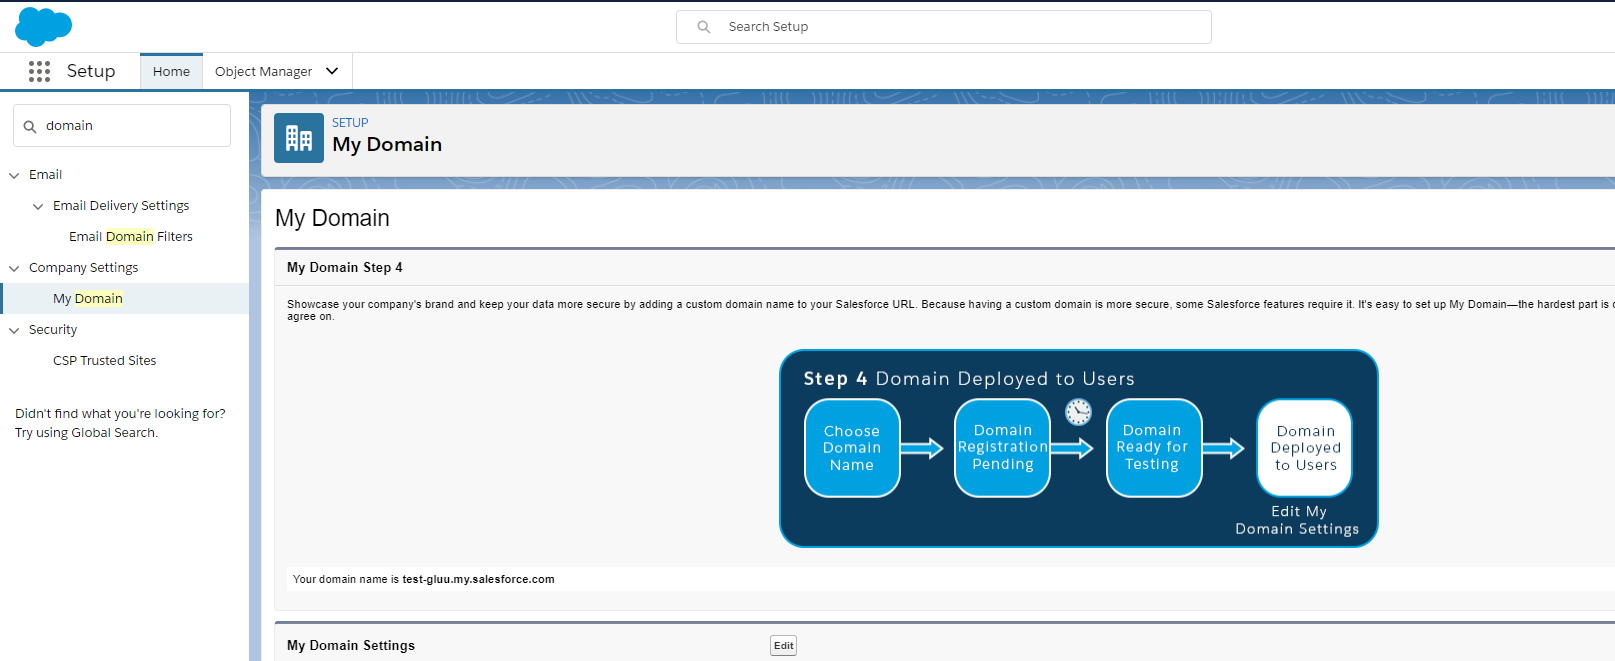Click the Salesforce cloud logo
The image size is (1615, 661).
click(43, 26)
